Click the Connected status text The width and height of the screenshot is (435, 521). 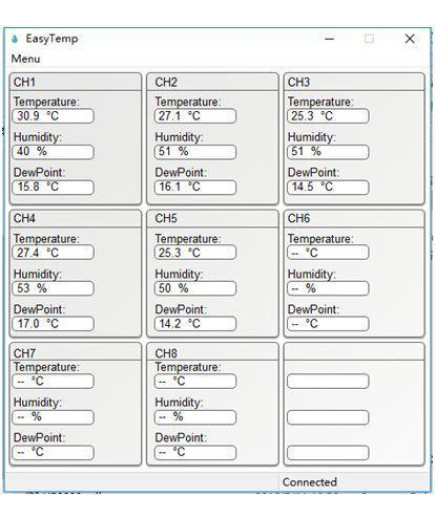tap(310, 482)
